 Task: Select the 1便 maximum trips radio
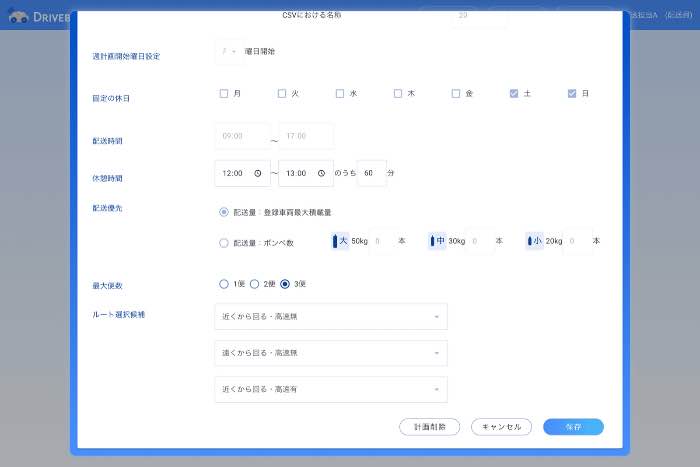click(x=224, y=284)
